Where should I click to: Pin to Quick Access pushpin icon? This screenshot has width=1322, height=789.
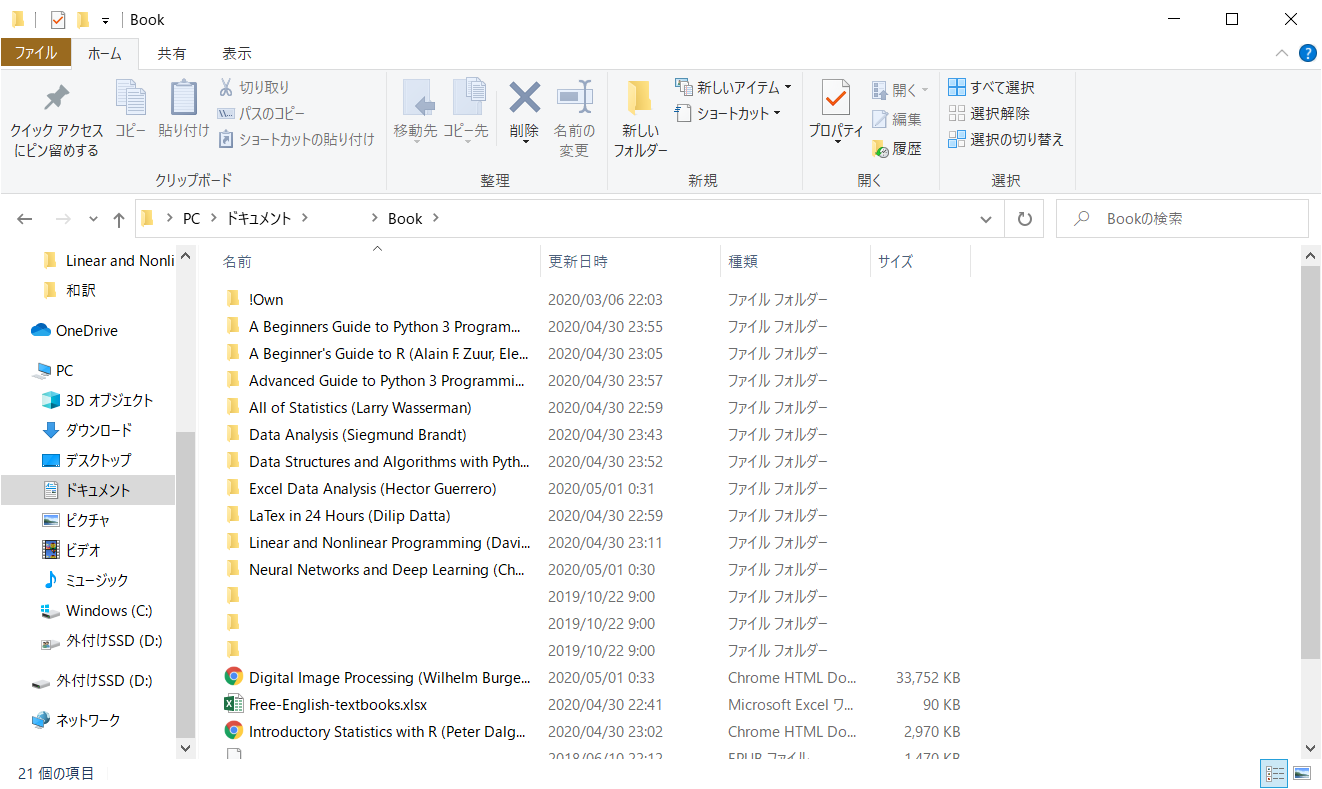pyautogui.click(x=56, y=99)
